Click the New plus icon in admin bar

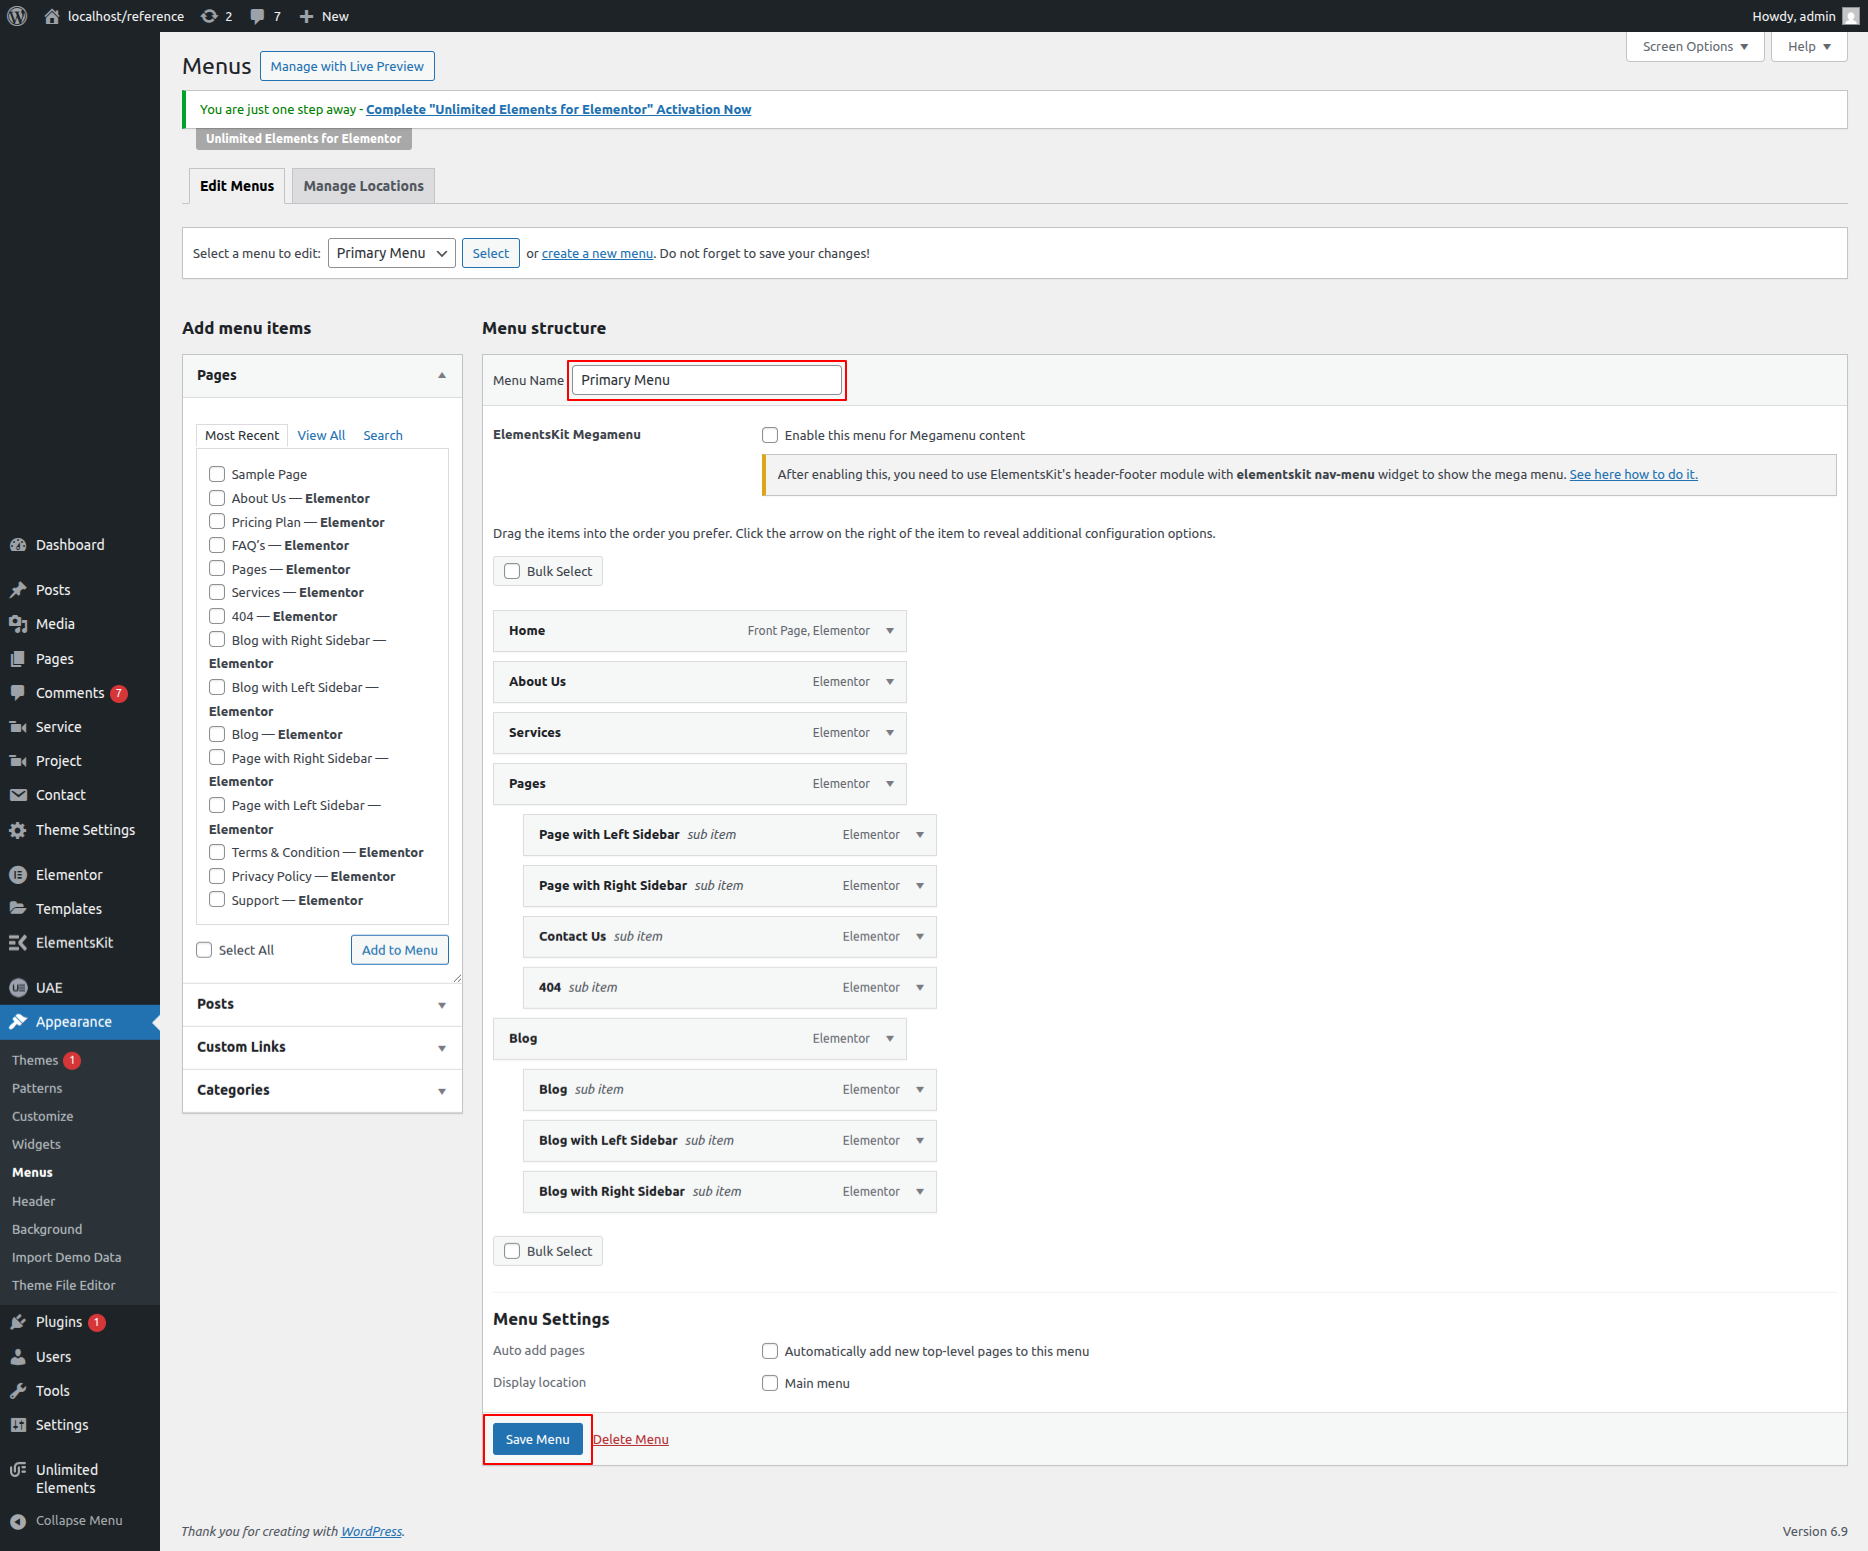(x=307, y=16)
